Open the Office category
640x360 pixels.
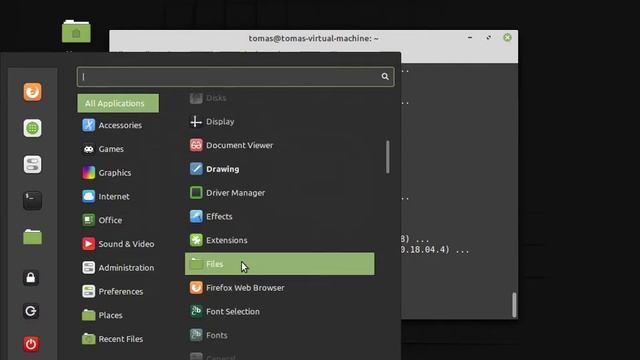pos(118,220)
